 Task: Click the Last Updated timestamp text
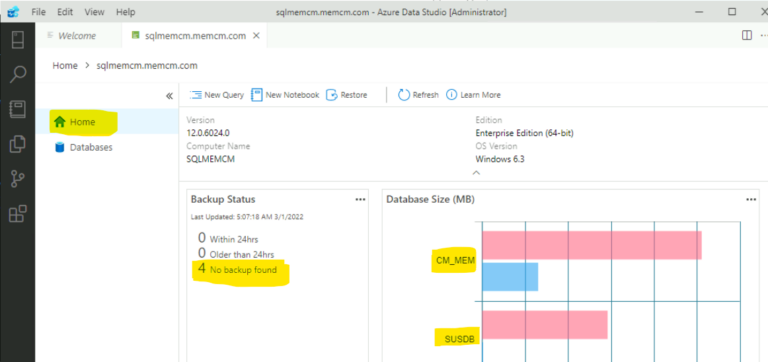click(247, 217)
